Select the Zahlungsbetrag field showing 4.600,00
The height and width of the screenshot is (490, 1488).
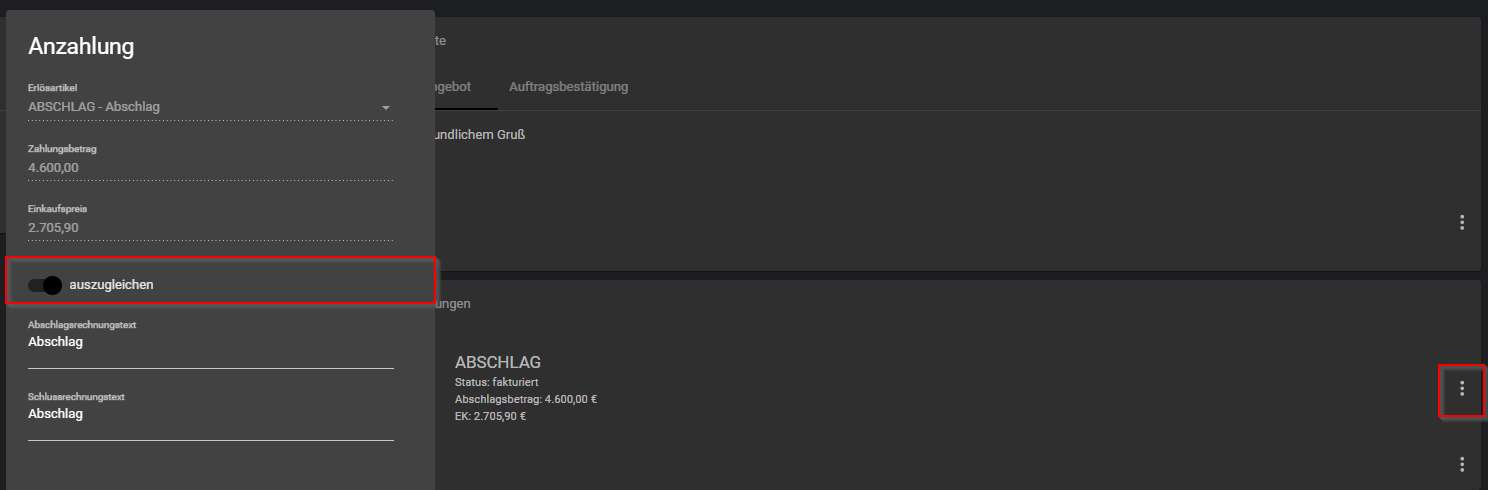point(211,168)
